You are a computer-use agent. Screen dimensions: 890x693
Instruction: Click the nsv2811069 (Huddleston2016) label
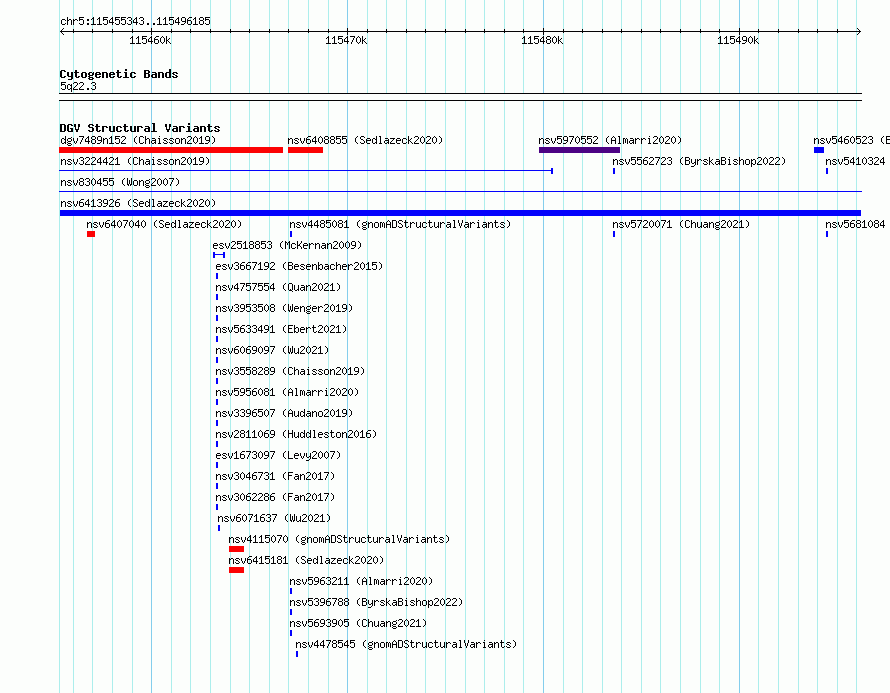pyautogui.click(x=296, y=434)
